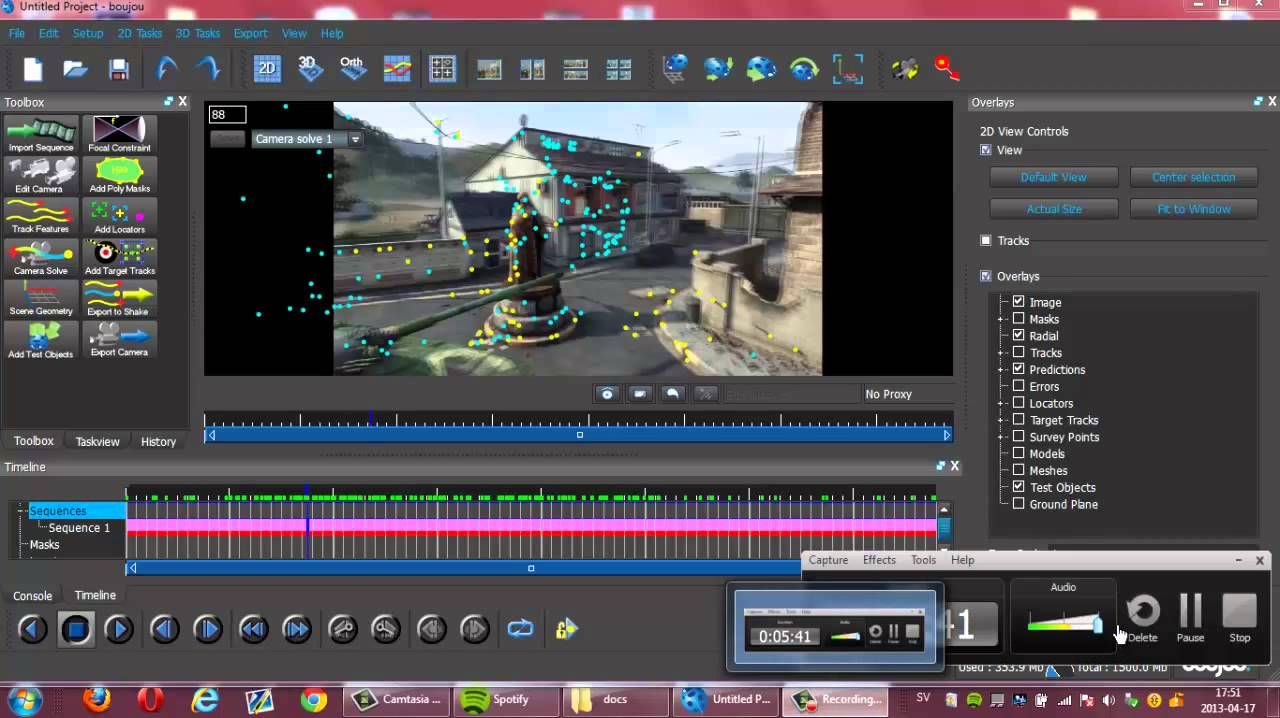
Task: Open the Export menu
Action: (x=250, y=33)
